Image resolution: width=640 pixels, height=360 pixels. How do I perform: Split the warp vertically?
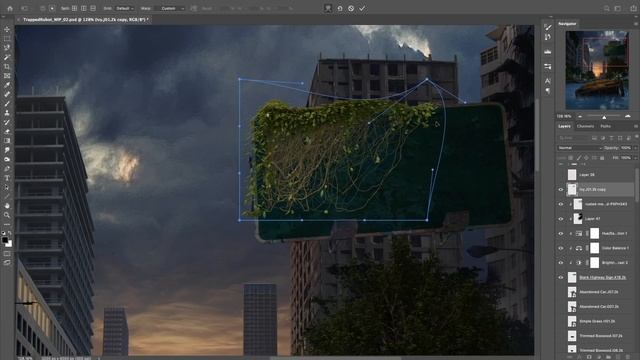click(84, 8)
